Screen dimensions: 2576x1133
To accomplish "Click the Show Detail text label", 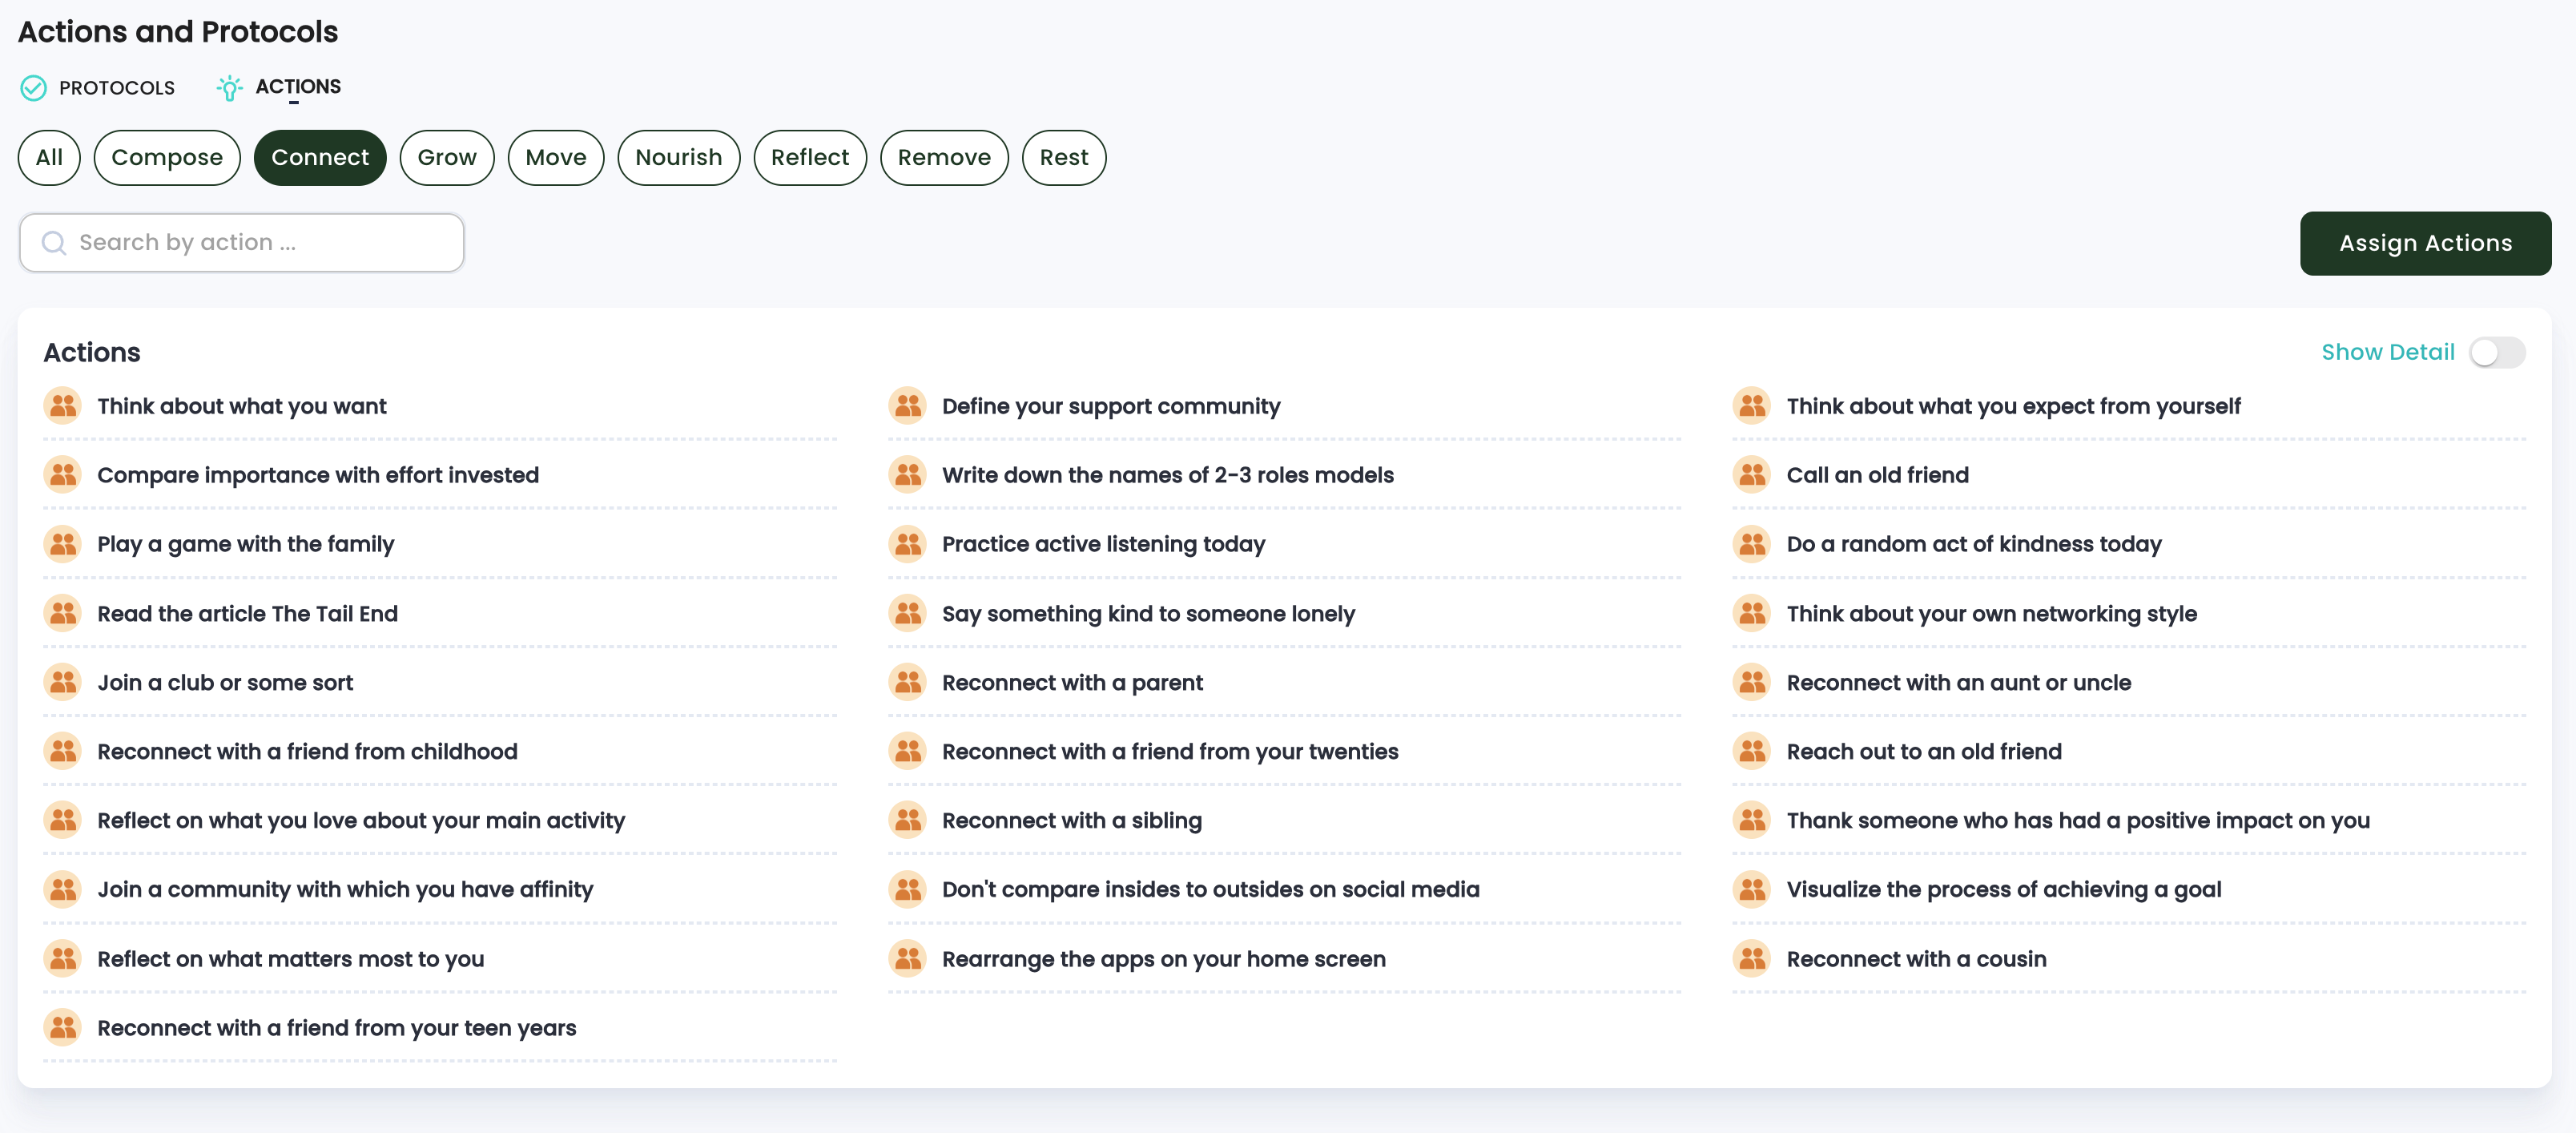I will click(2387, 352).
